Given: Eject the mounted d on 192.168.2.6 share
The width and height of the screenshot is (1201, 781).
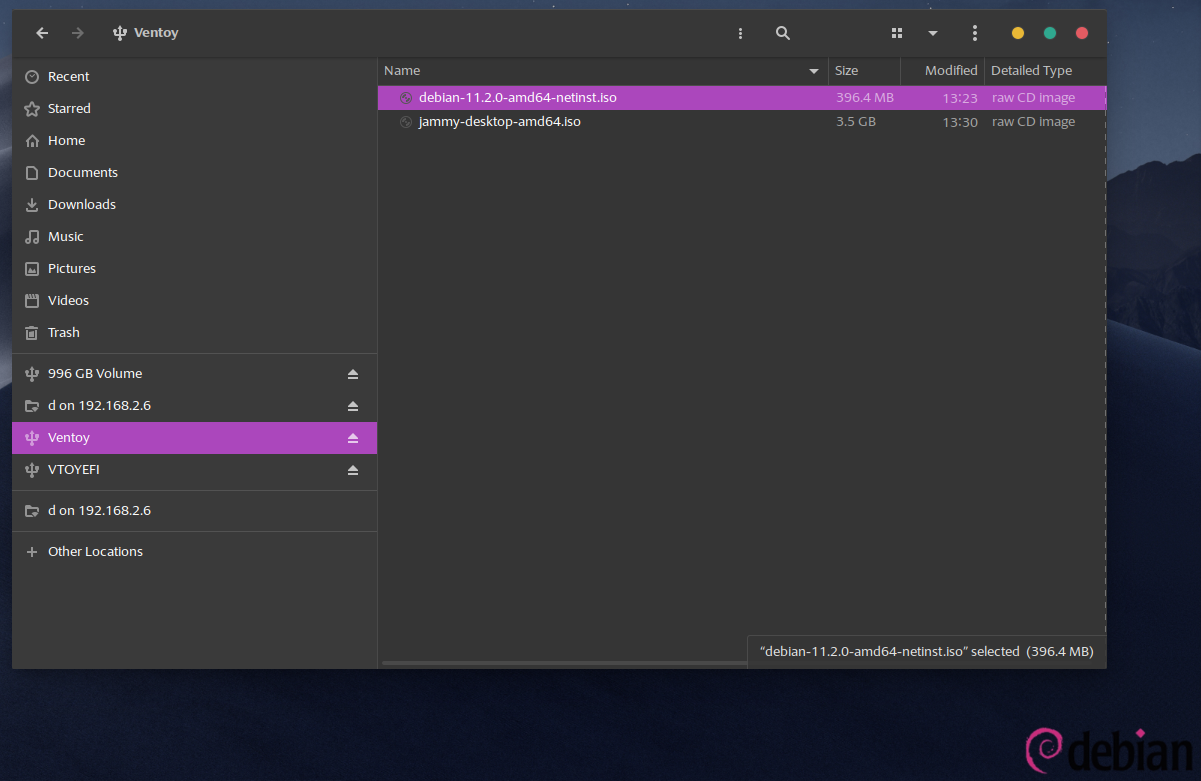Looking at the screenshot, I should click(352, 406).
